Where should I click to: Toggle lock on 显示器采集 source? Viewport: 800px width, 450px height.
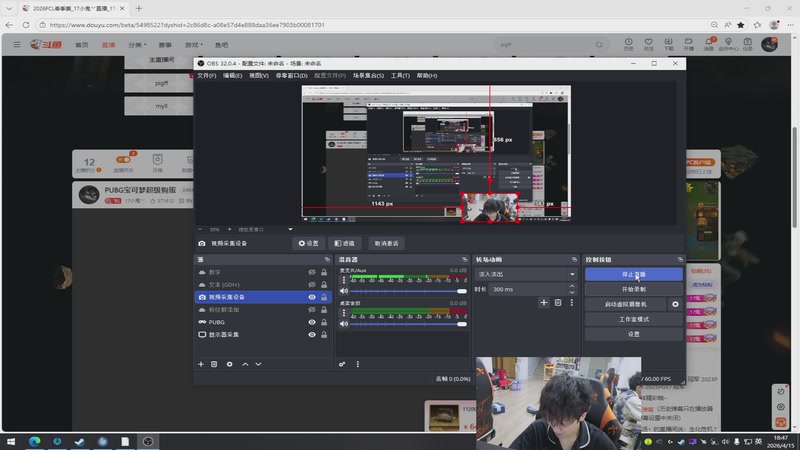tap(324, 335)
